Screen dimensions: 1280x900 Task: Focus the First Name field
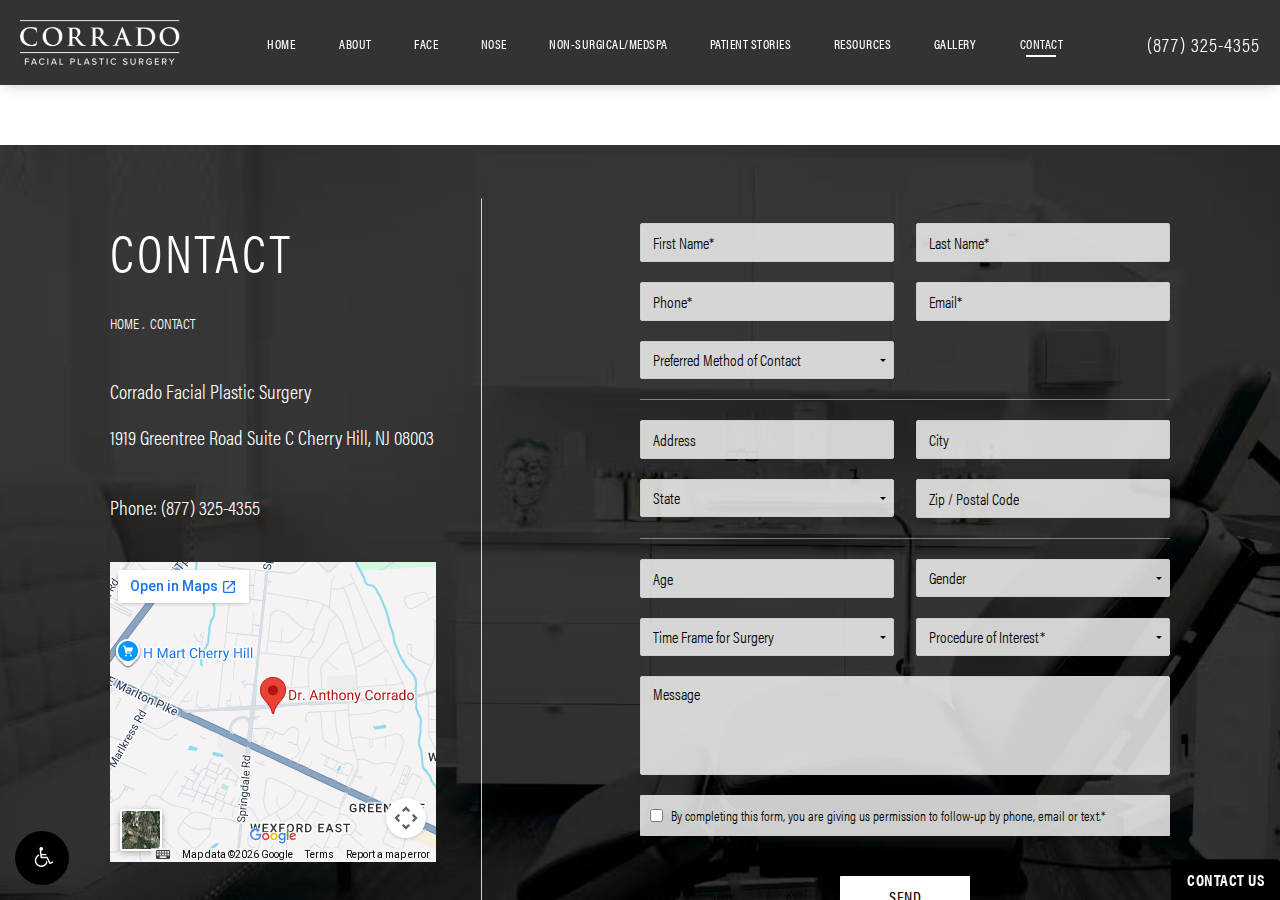pyautogui.click(x=767, y=243)
